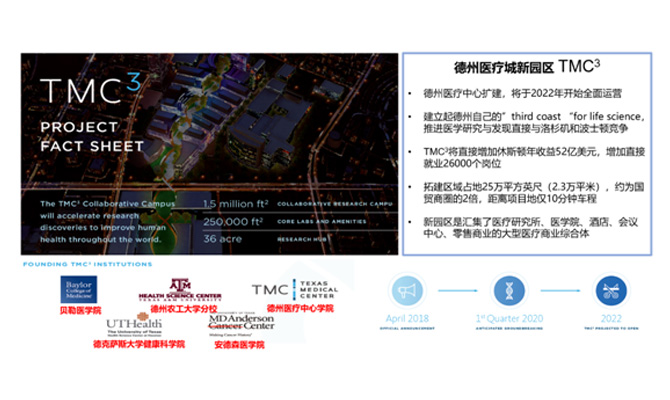Click the bullet mentioning 'third coast'

(x=533, y=122)
